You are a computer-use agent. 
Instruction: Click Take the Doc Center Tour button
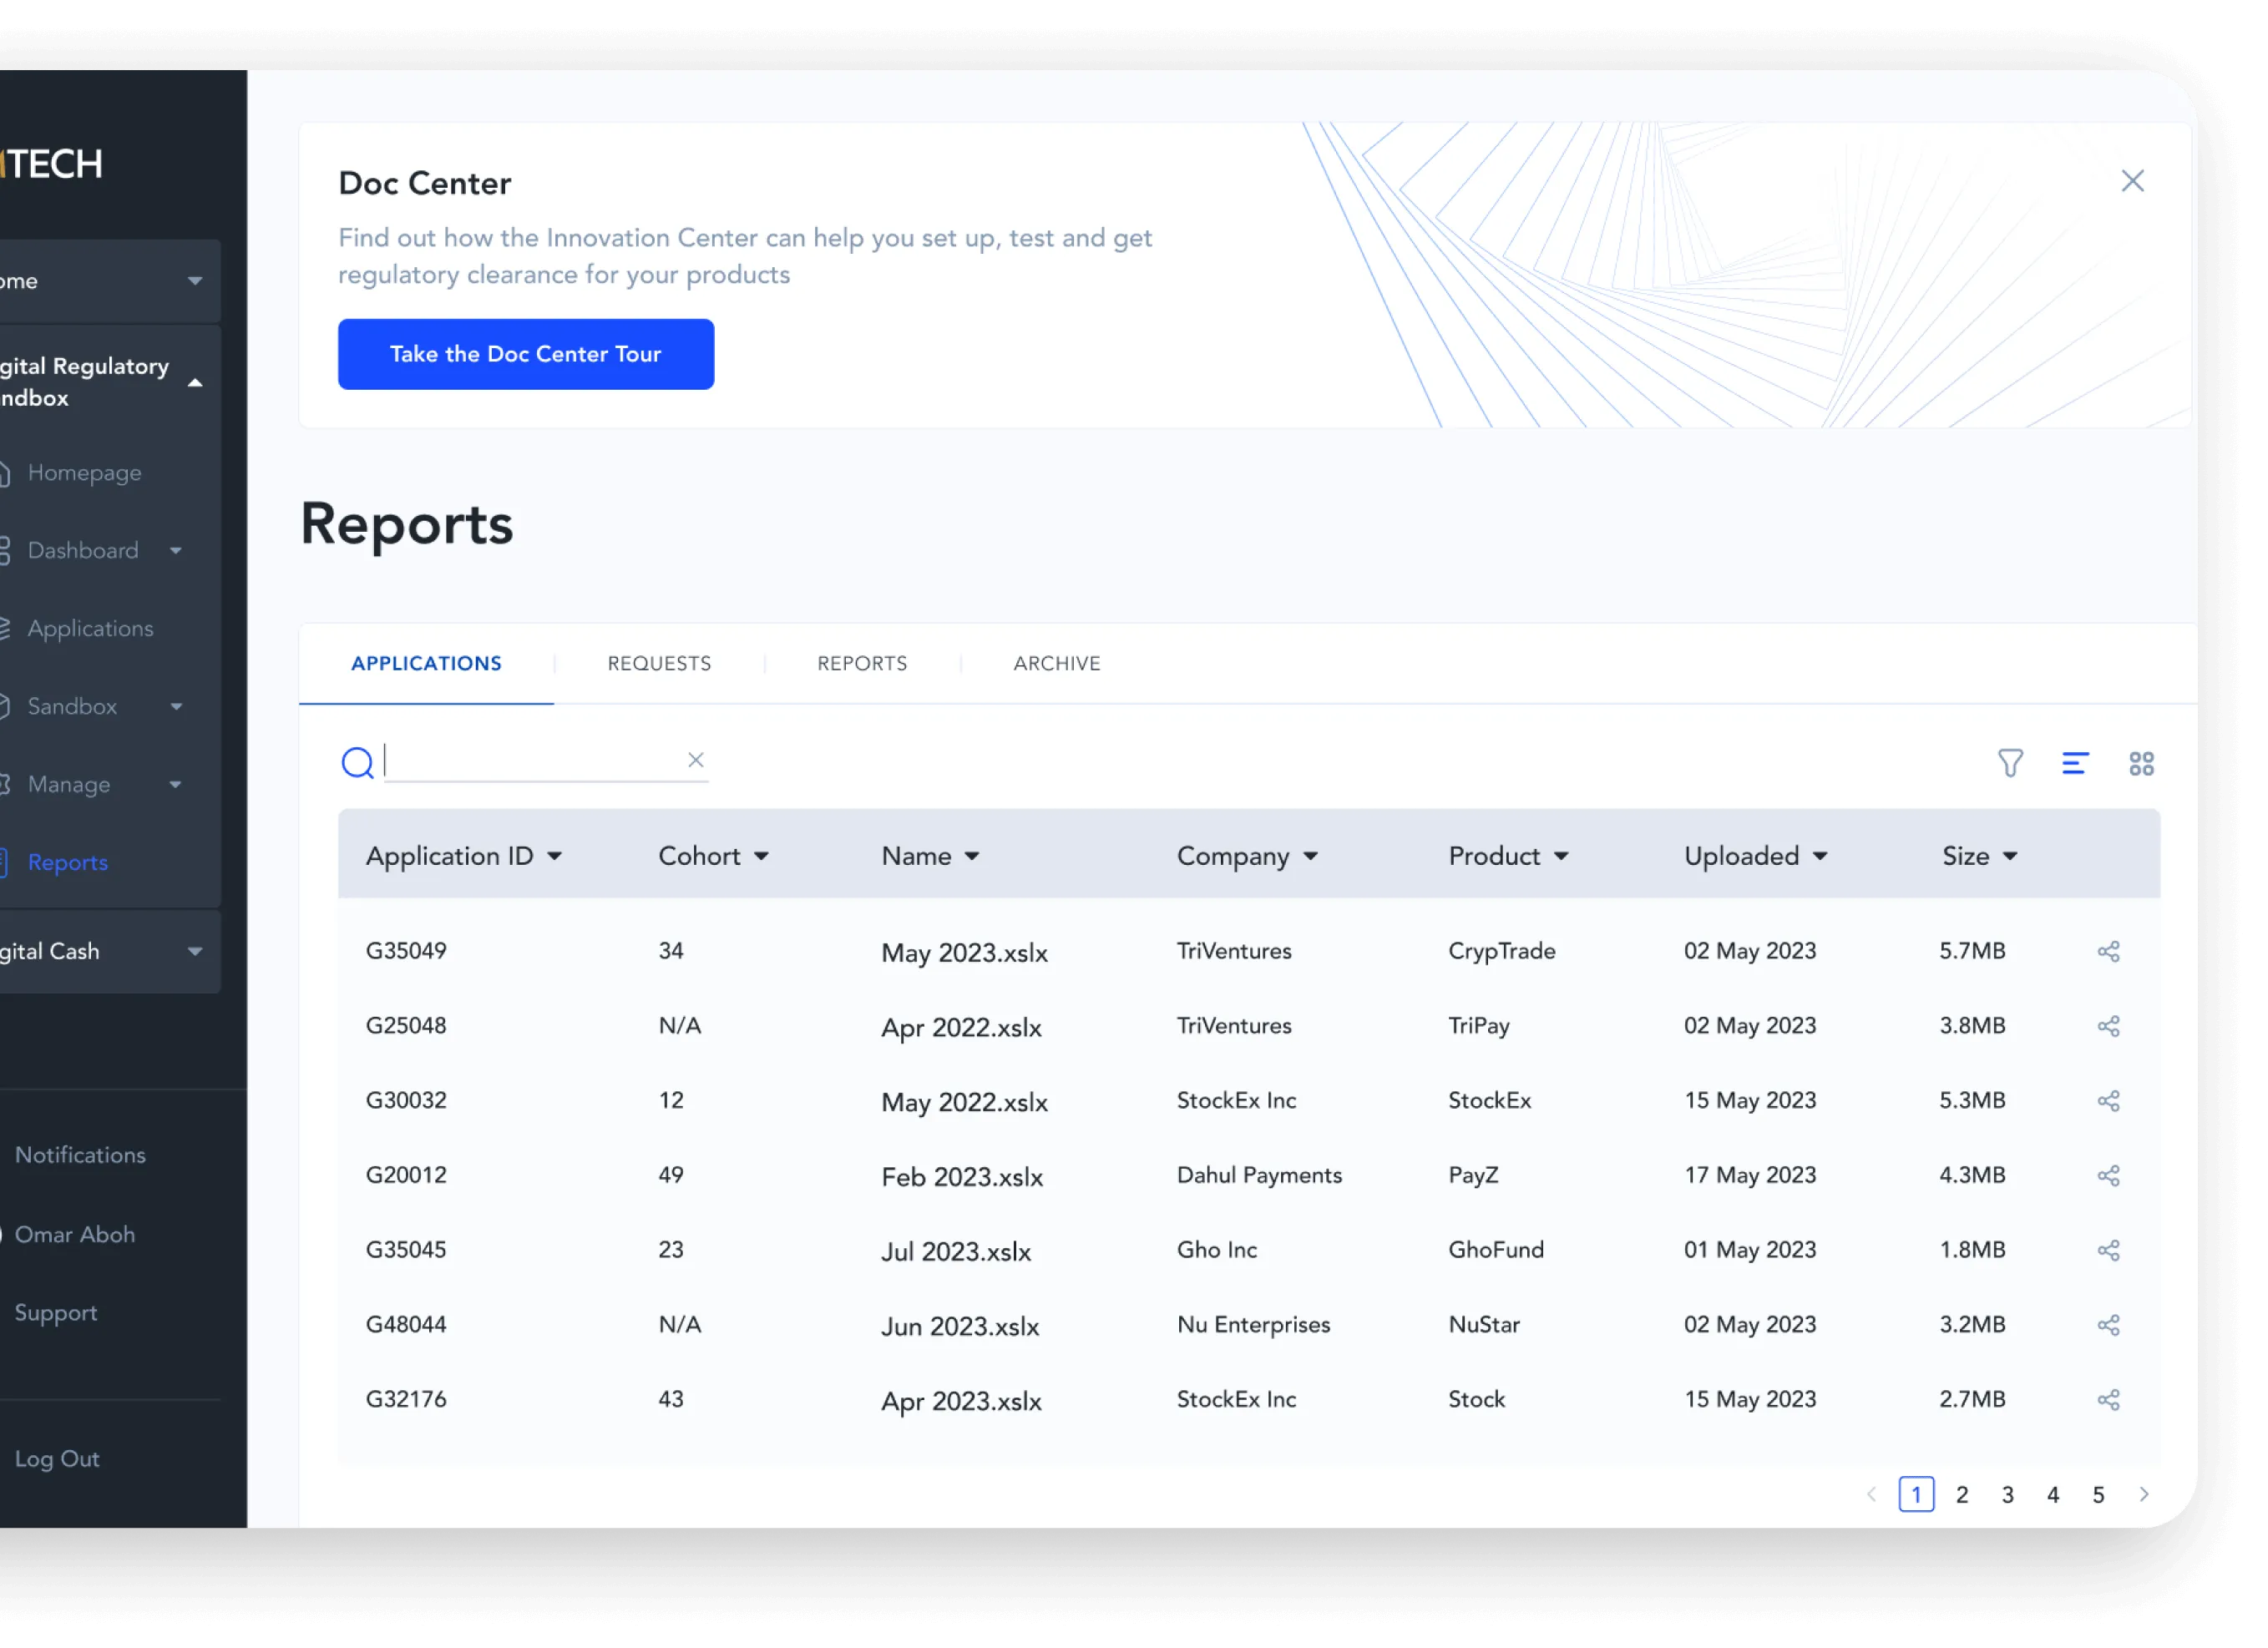click(524, 352)
